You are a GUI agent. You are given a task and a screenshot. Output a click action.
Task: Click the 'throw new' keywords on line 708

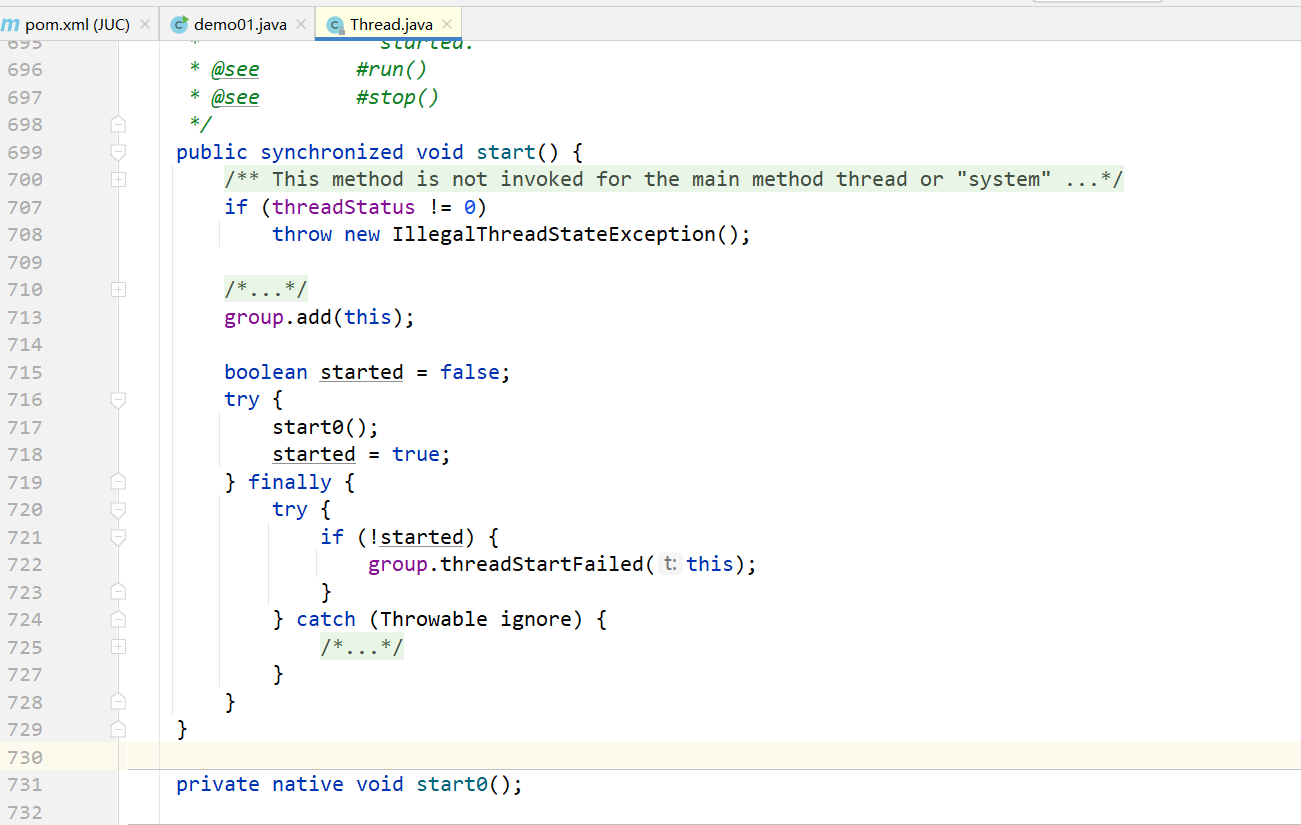326,235
